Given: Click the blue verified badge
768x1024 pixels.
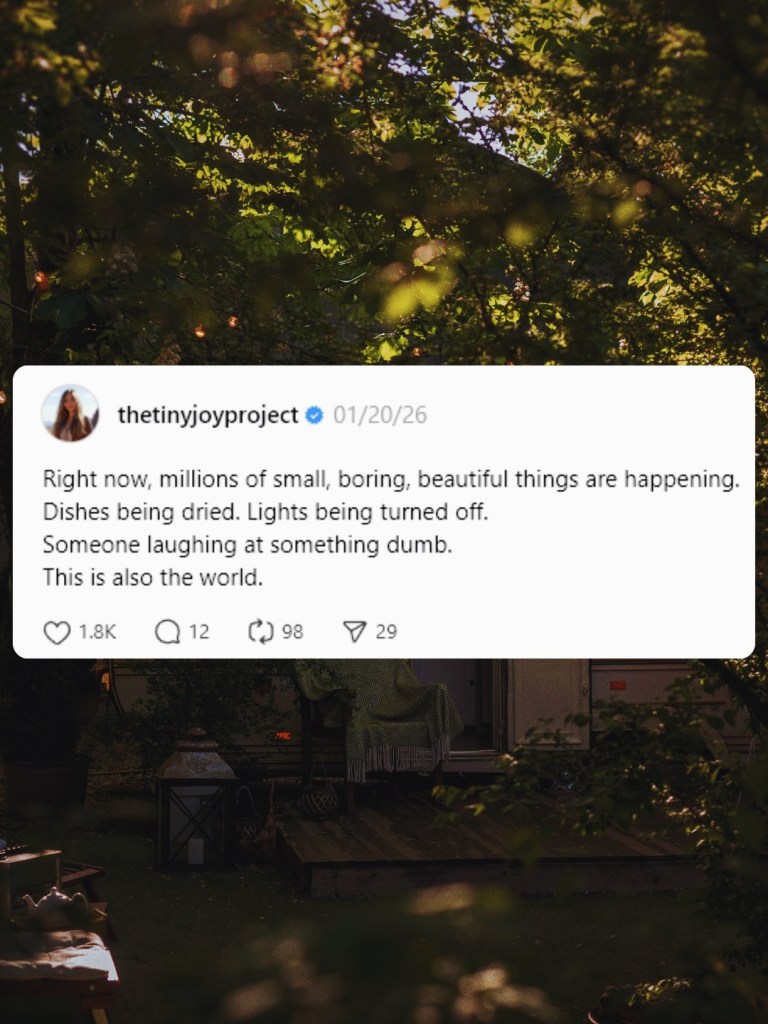Looking at the screenshot, I should point(314,415).
